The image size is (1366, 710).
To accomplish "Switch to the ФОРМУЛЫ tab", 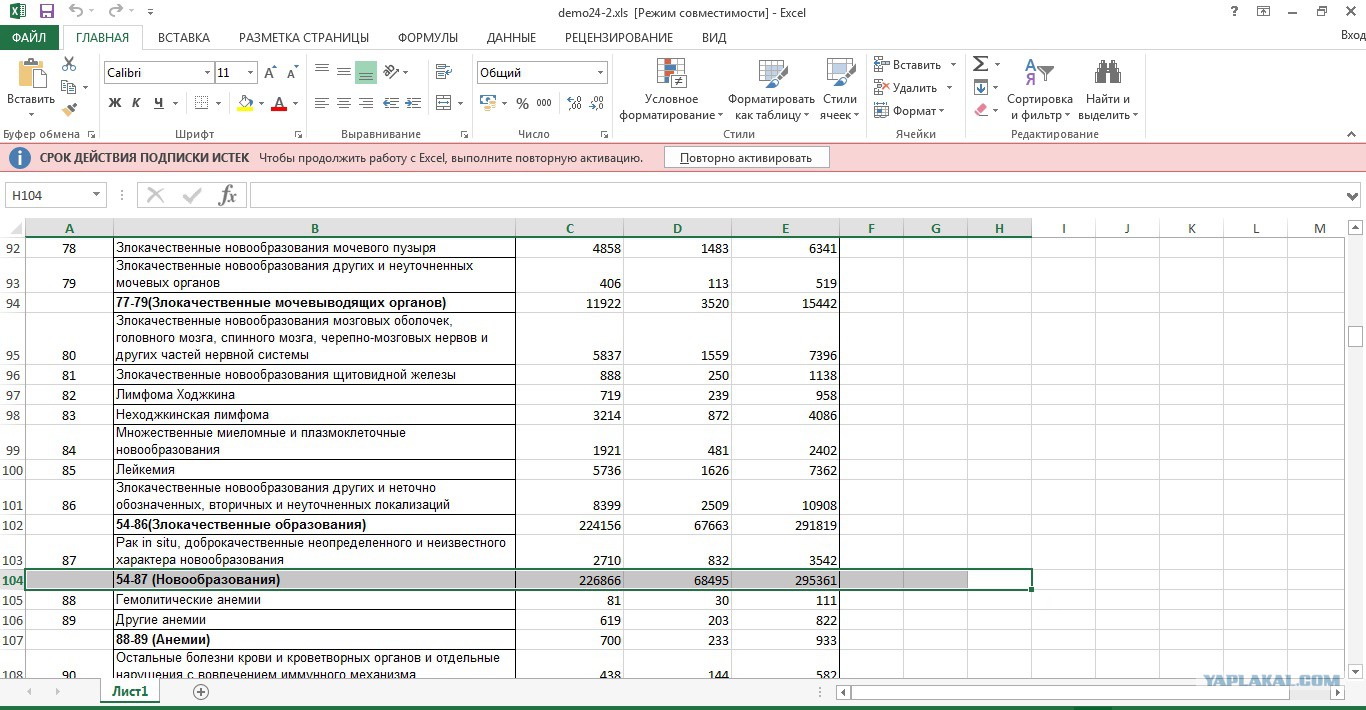I will (428, 38).
